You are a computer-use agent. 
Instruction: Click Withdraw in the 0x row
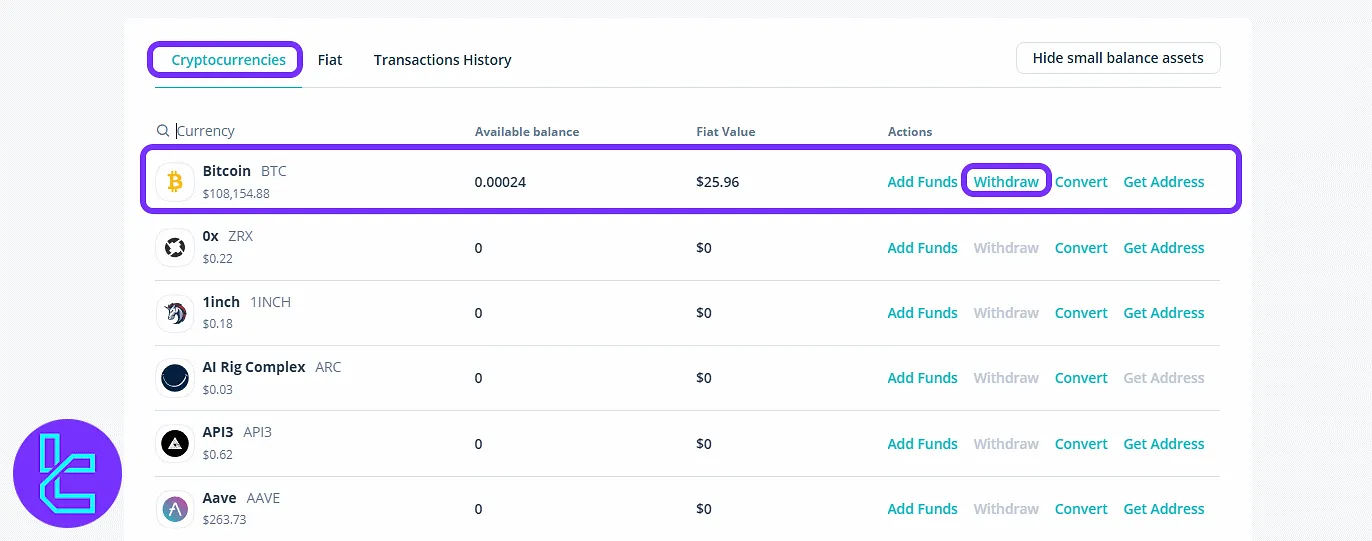[x=1006, y=248]
